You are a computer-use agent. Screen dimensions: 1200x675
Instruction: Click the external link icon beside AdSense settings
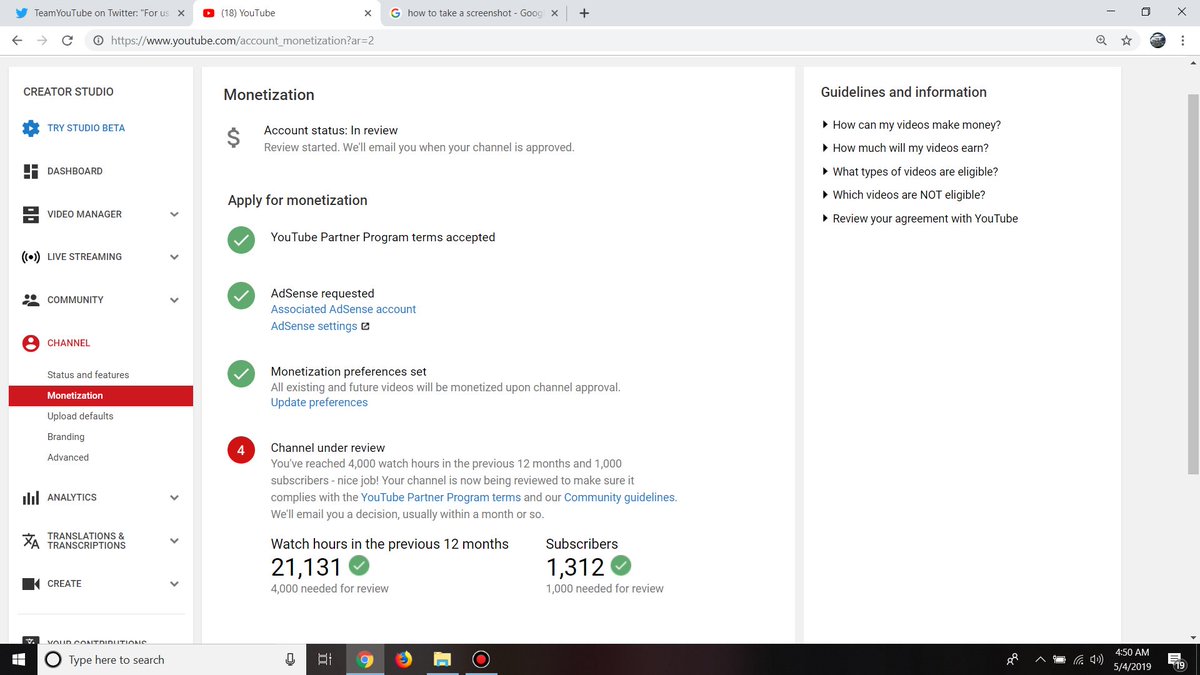click(x=365, y=326)
